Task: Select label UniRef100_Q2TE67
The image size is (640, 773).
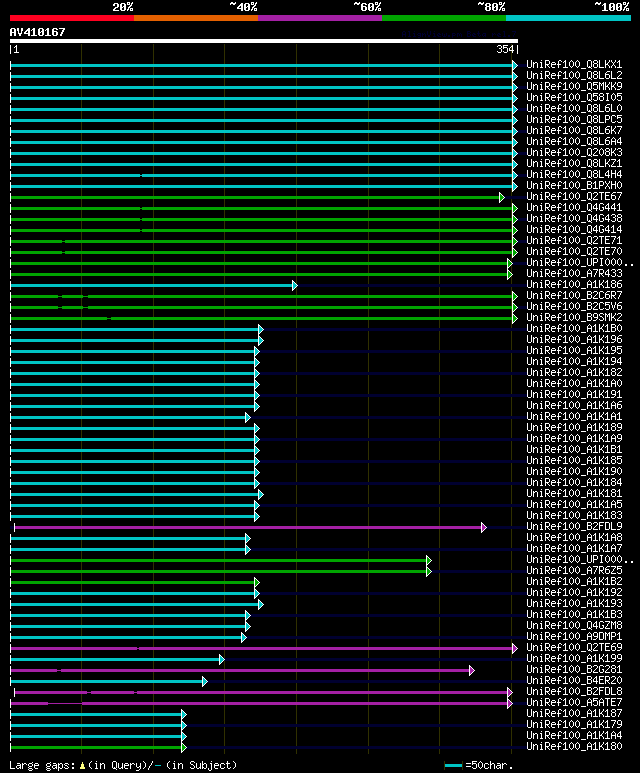Action: [x=574, y=196]
